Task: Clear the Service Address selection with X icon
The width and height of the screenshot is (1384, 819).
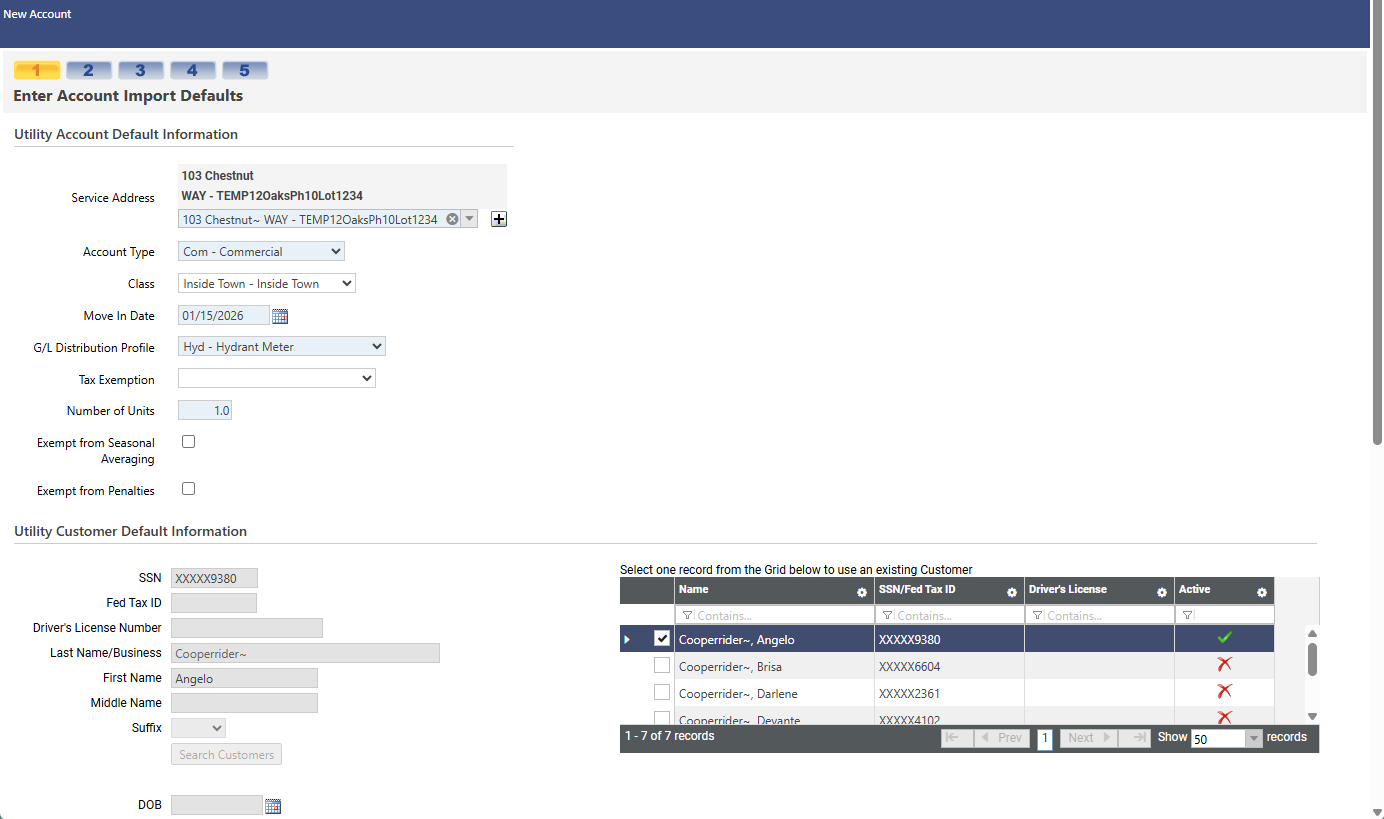Action: 452,219
